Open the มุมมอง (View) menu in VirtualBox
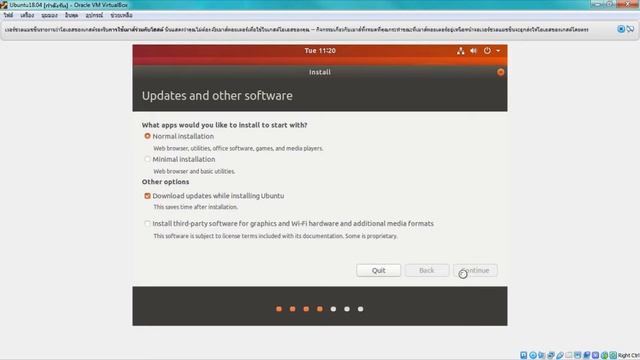The height and width of the screenshot is (360, 640). click(49, 15)
